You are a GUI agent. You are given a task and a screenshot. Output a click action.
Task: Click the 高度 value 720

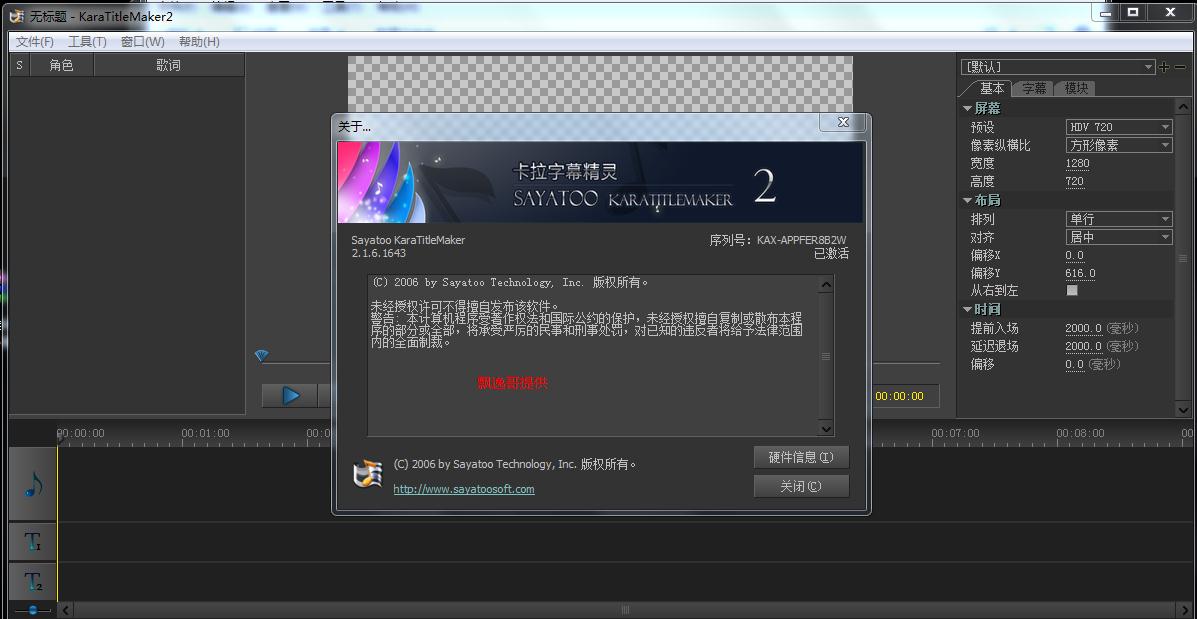[1074, 182]
